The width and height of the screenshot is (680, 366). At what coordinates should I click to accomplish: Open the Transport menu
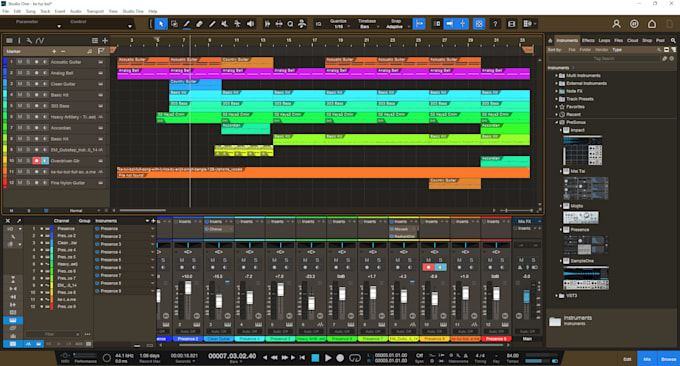[95, 11]
